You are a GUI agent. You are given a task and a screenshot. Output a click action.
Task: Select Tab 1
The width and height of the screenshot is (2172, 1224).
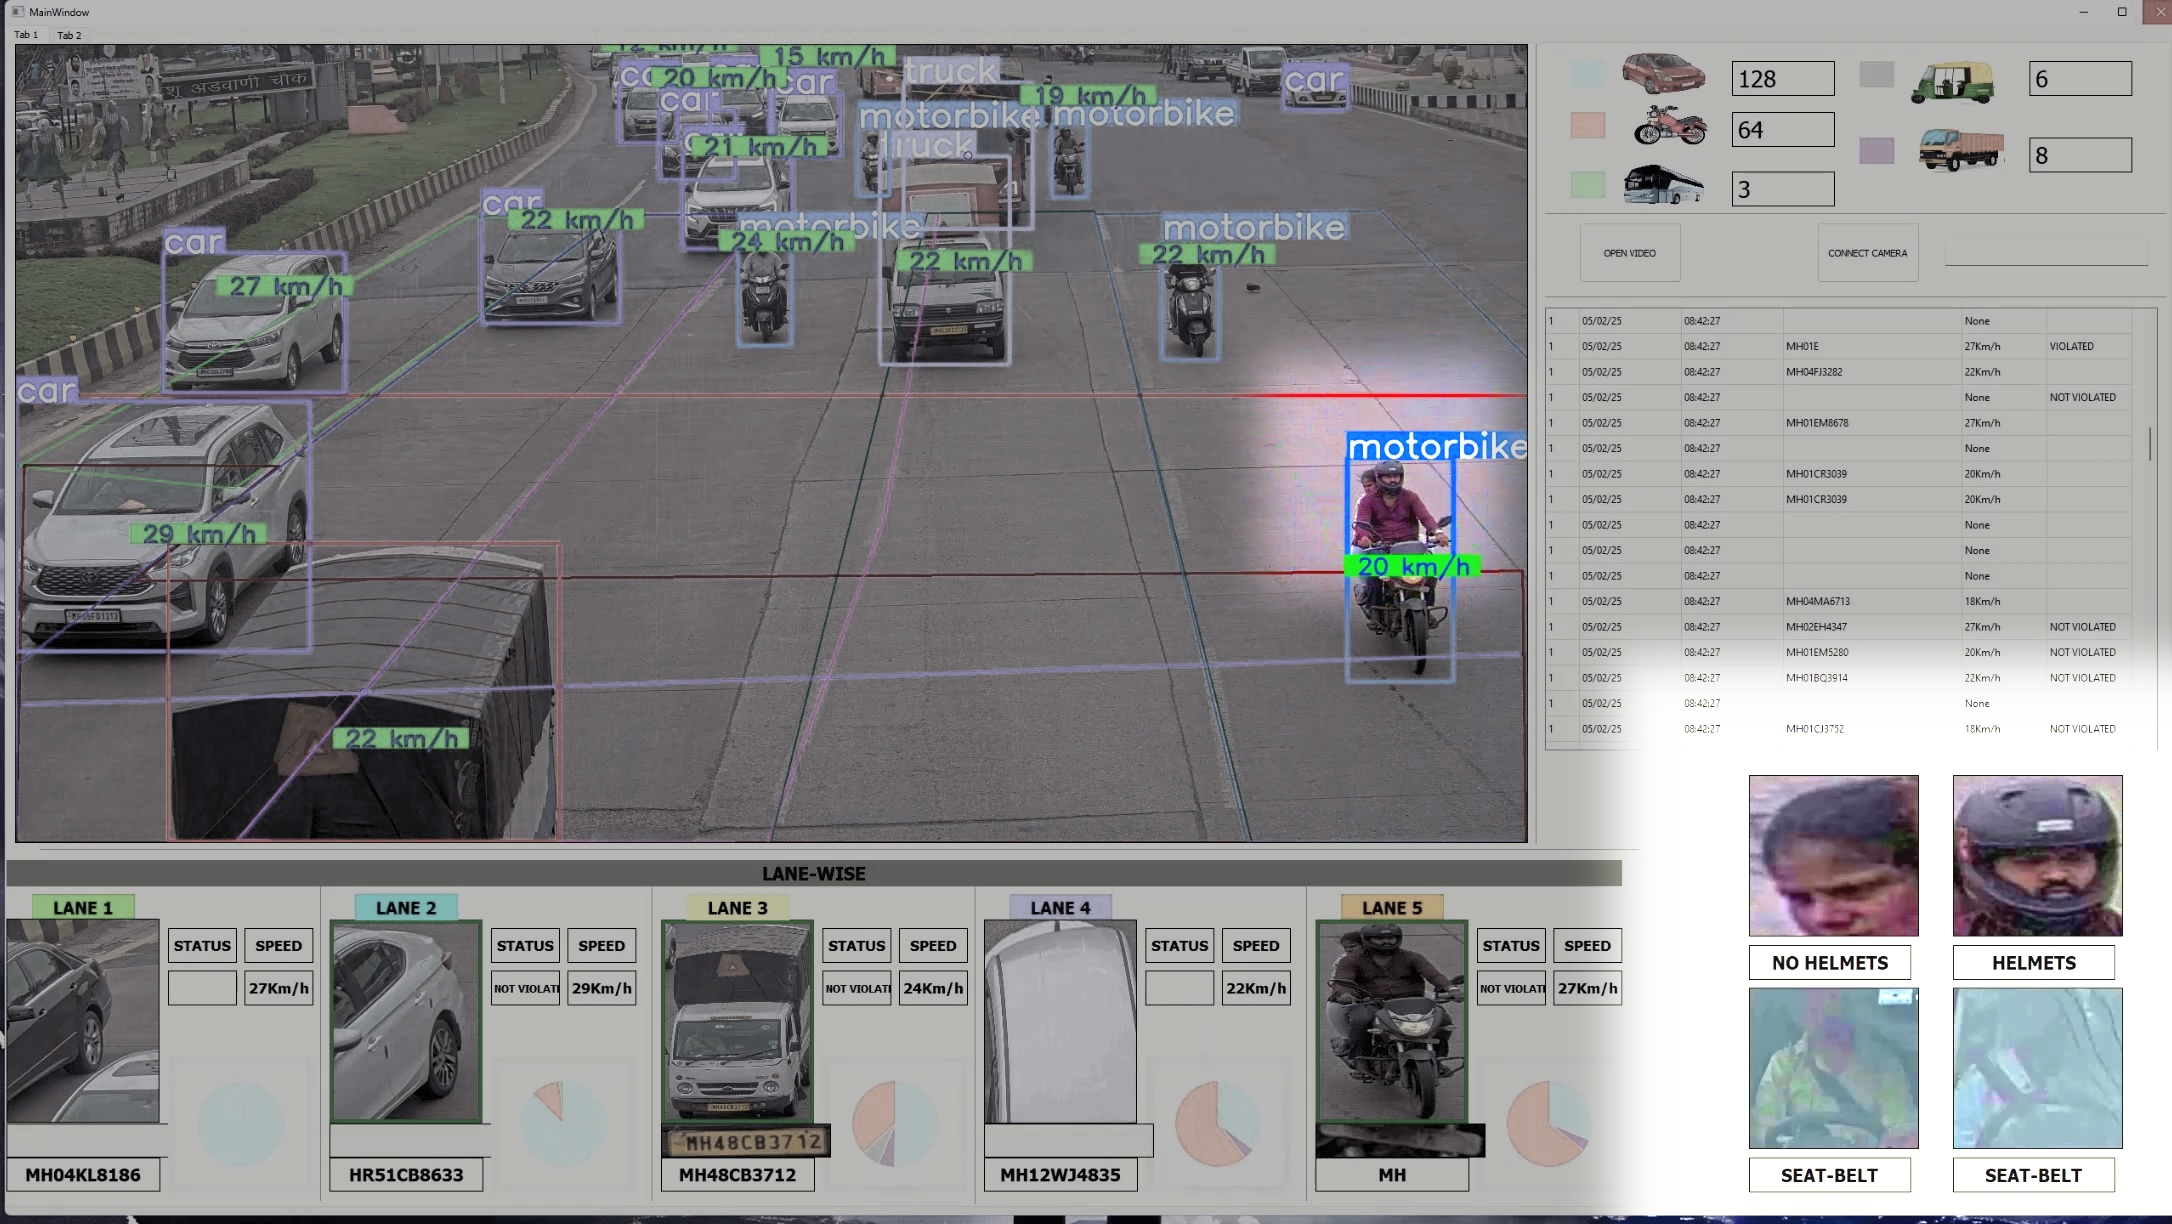pos(26,35)
